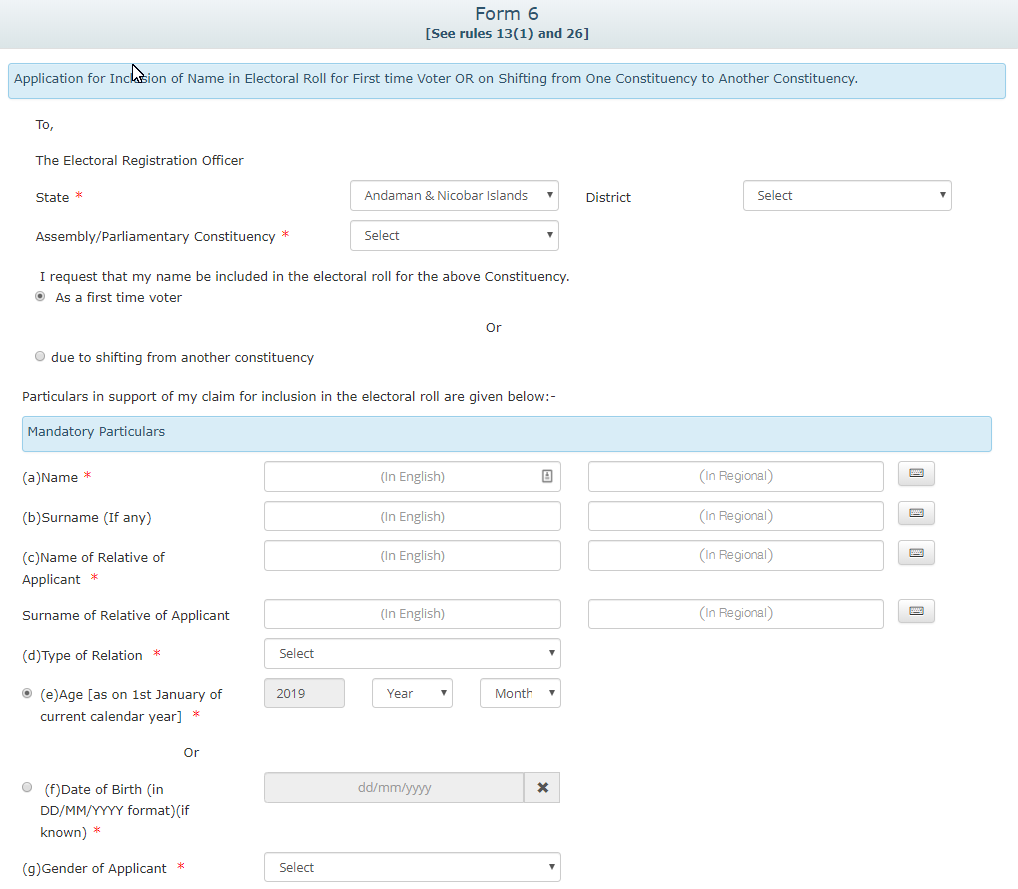Focus Surname of Relative English field
Image resolution: width=1018 pixels, height=889 pixels.
pyautogui.click(x=412, y=614)
